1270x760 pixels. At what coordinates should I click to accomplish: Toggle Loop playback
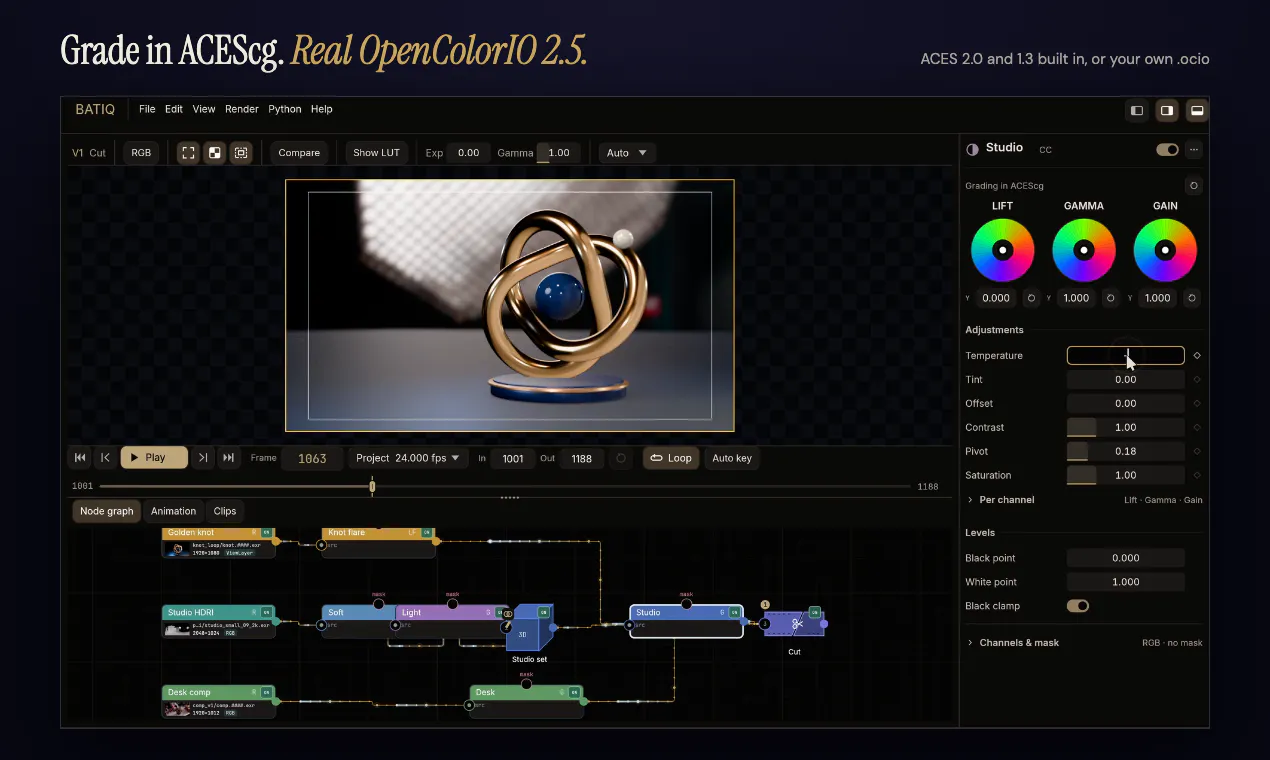(671, 458)
